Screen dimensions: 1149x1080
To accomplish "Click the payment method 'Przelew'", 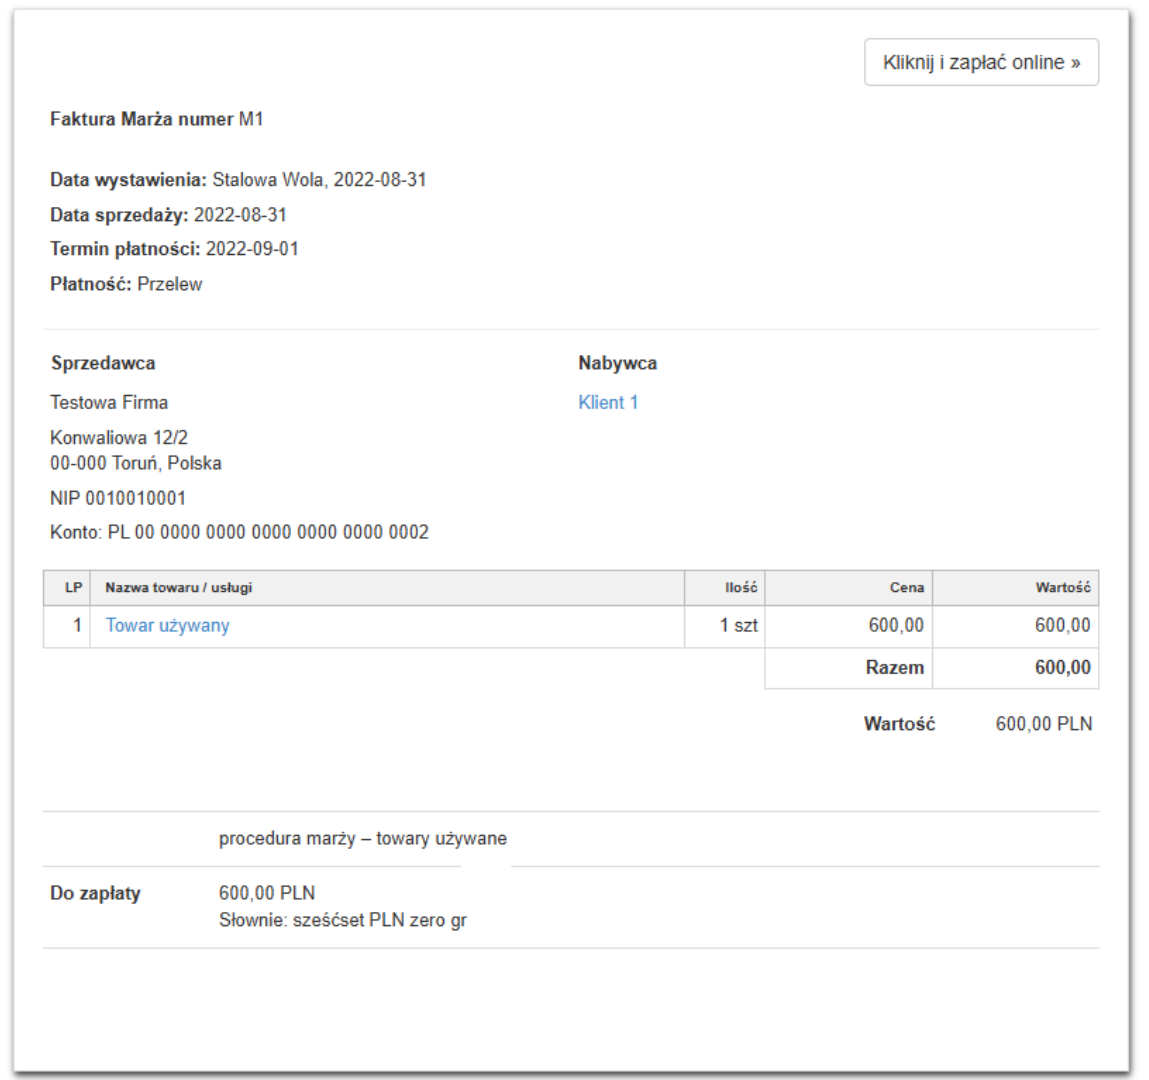I will coord(169,284).
